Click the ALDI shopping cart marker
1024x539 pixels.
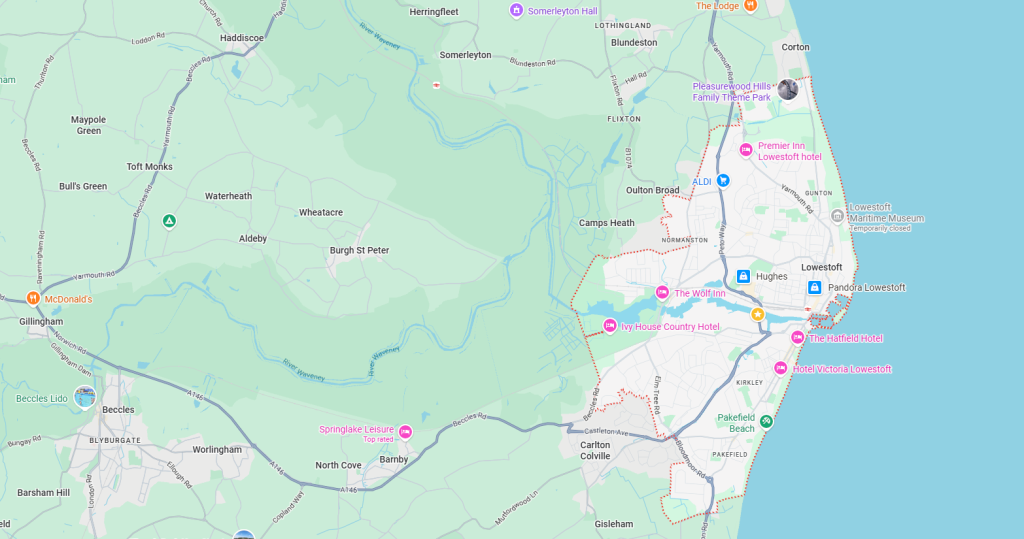pyautogui.click(x=723, y=181)
